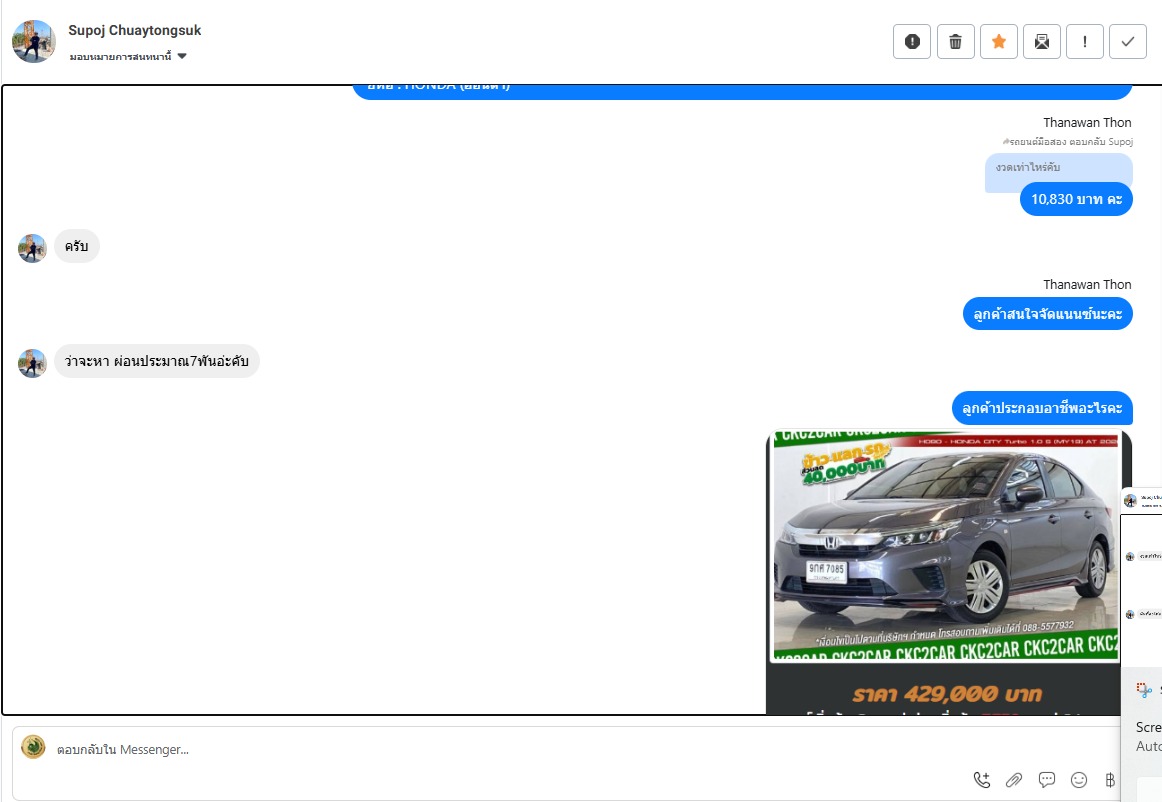Viewport: 1162px width, 802px height.
Task: Click the spam report exclamation circle icon
Action: click(x=912, y=42)
